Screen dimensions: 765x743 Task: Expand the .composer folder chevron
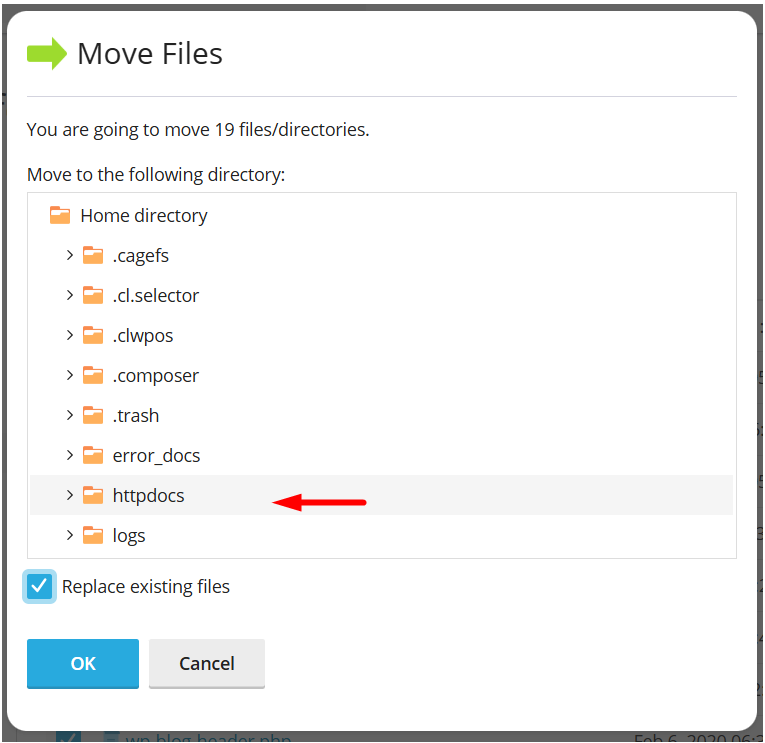pyautogui.click(x=69, y=375)
